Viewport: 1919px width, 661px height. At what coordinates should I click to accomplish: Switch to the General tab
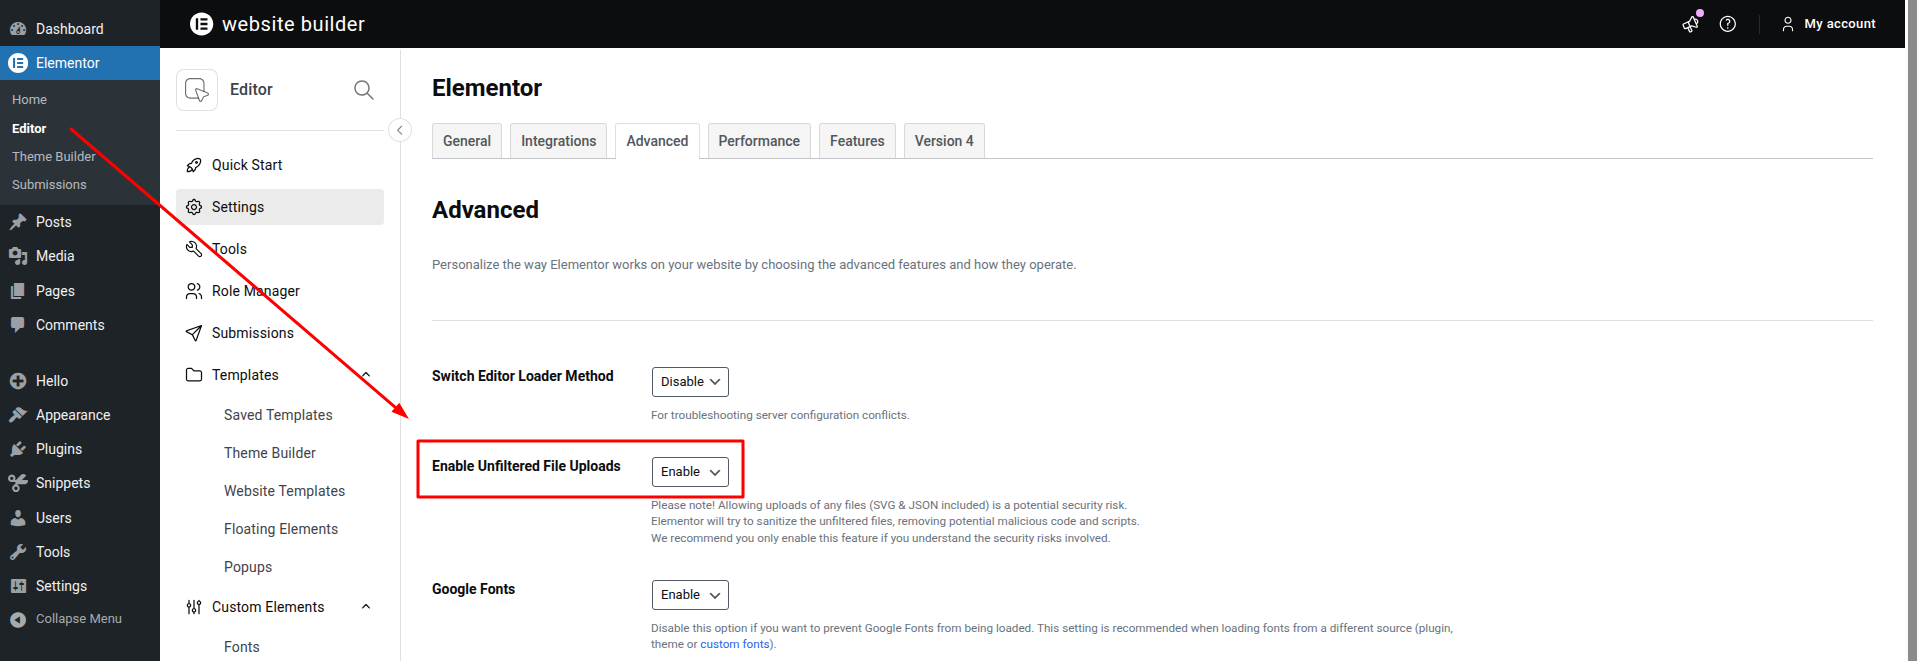pyautogui.click(x=467, y=141)
